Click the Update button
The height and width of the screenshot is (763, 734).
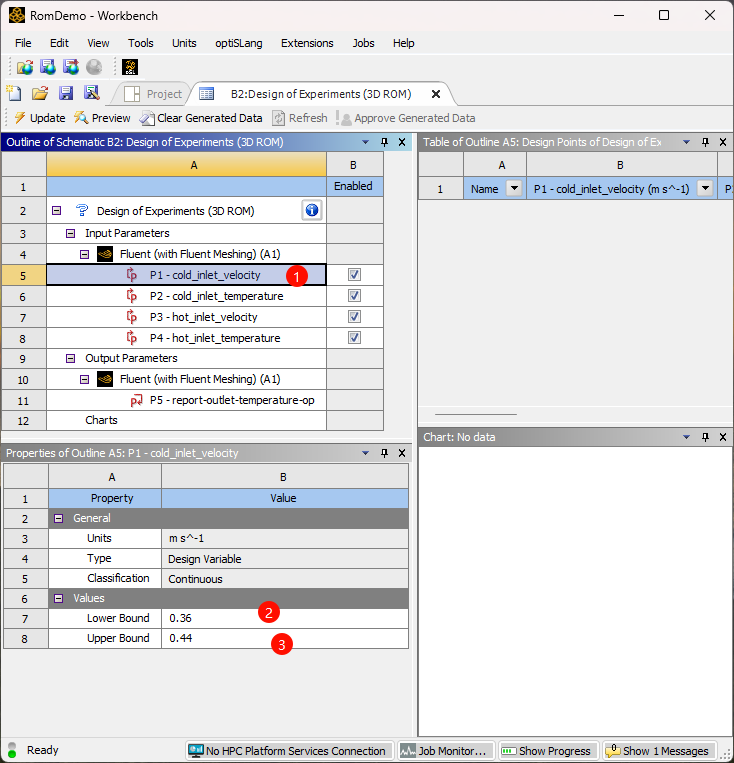[x=39, y=118]
